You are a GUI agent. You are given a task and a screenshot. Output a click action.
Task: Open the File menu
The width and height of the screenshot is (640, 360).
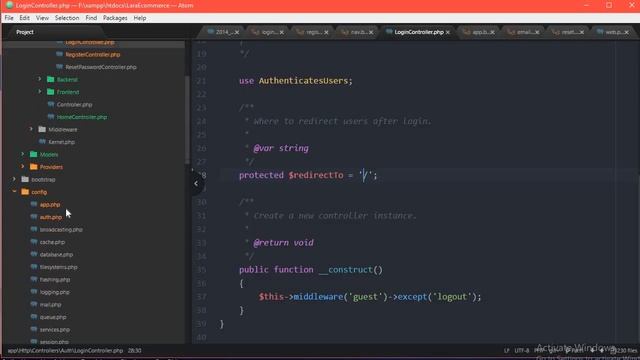[x=9, y=18]
